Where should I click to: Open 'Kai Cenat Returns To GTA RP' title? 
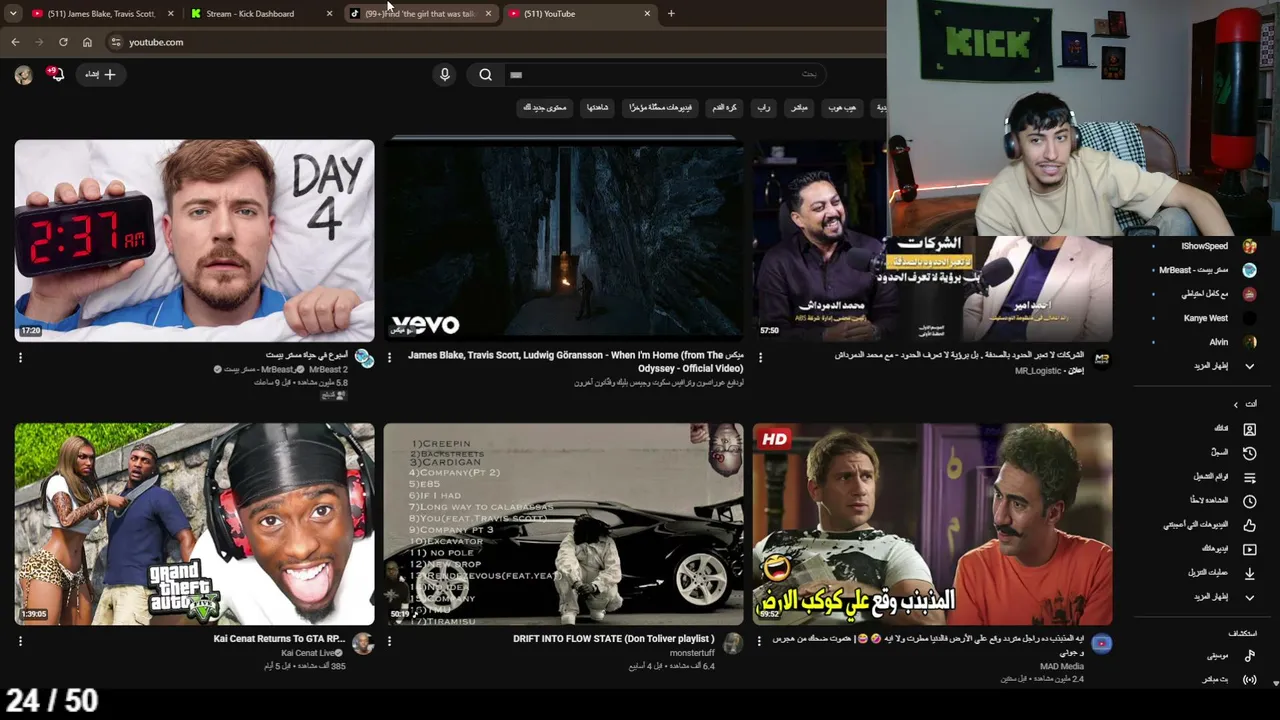[x=279, y=639]
